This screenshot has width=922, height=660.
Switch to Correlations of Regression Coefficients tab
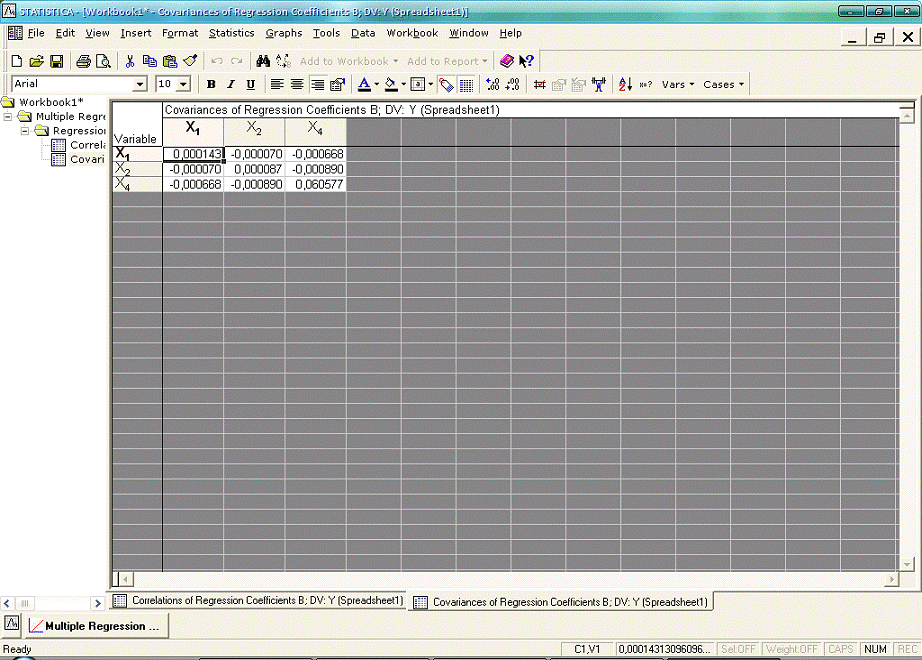258,601
